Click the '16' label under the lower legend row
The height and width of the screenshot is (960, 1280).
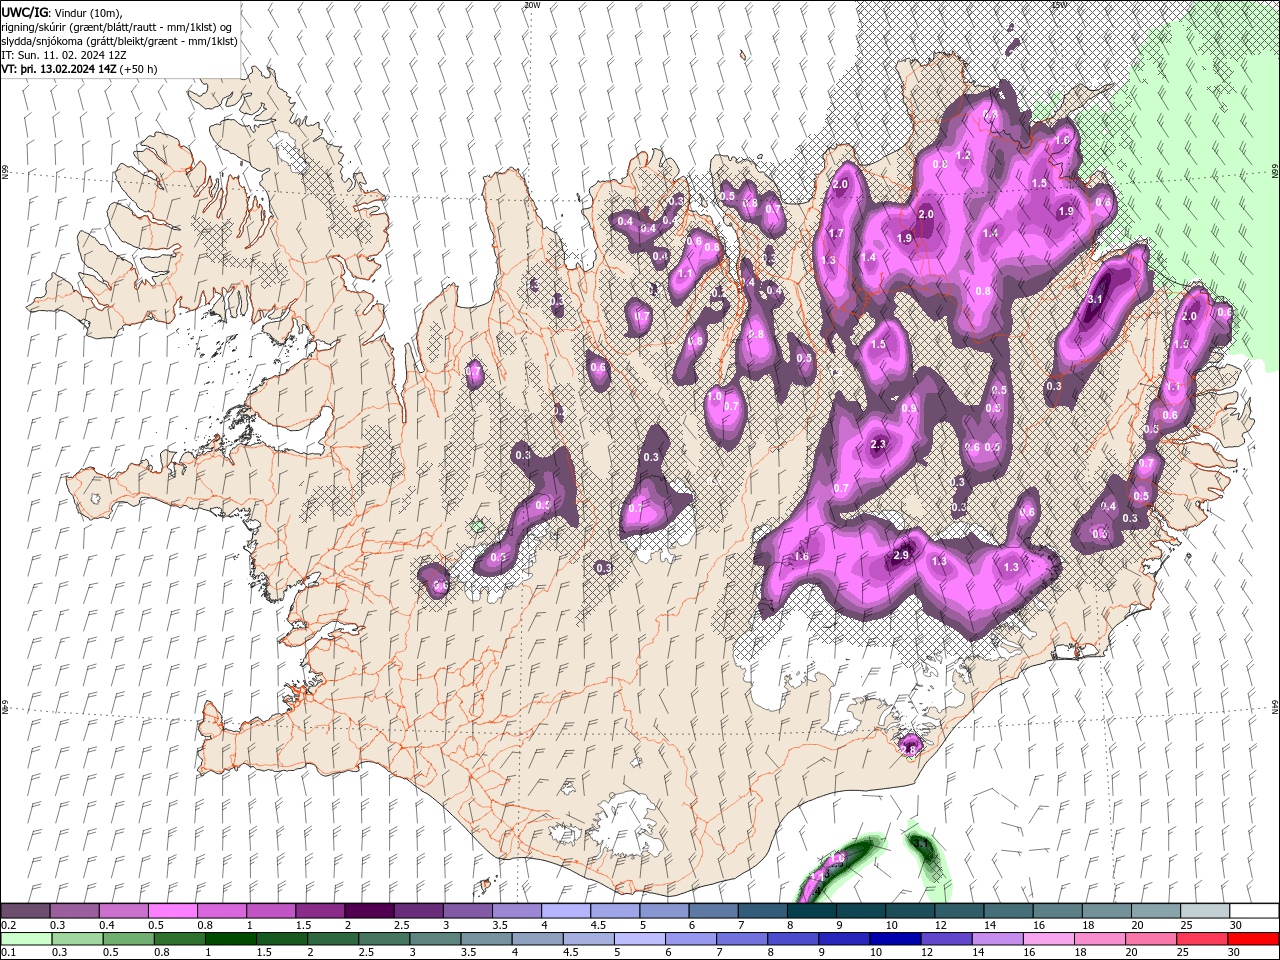tap(1030, 952)
